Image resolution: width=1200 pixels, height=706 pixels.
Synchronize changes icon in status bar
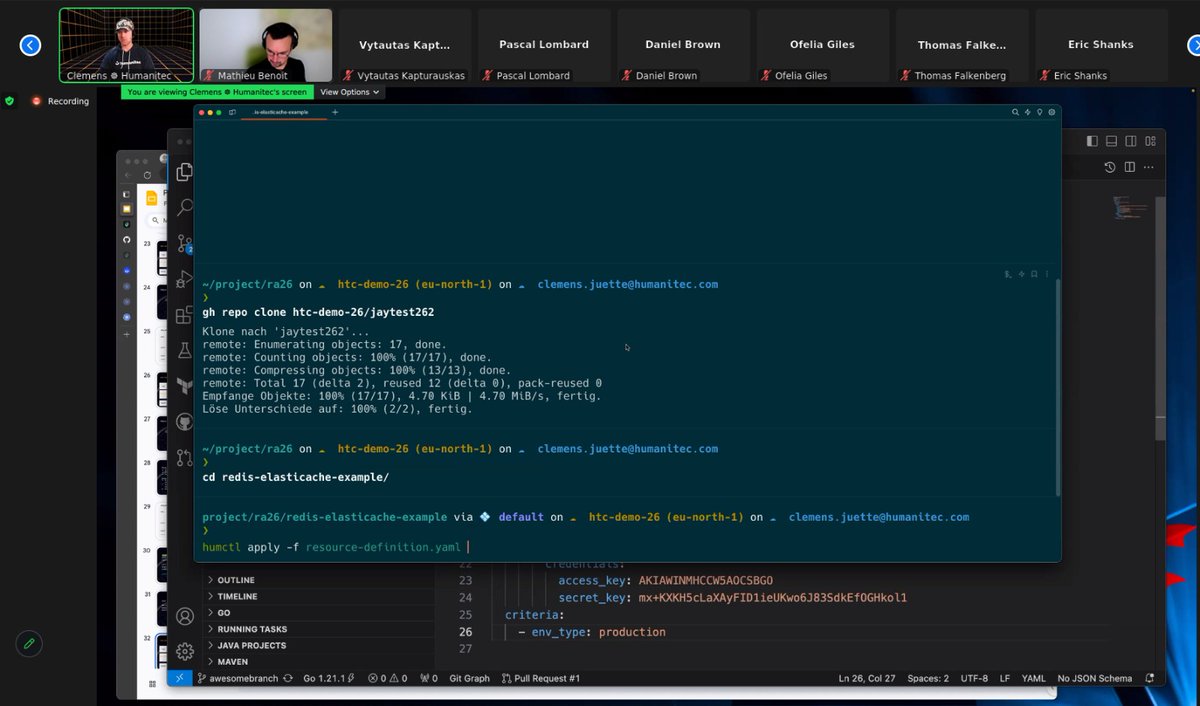288,678
